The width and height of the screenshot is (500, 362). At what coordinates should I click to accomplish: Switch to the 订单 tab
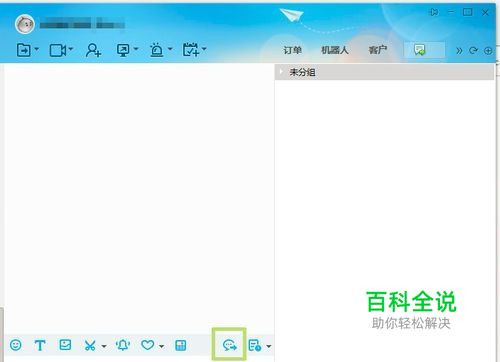click(x=293, y=50)
